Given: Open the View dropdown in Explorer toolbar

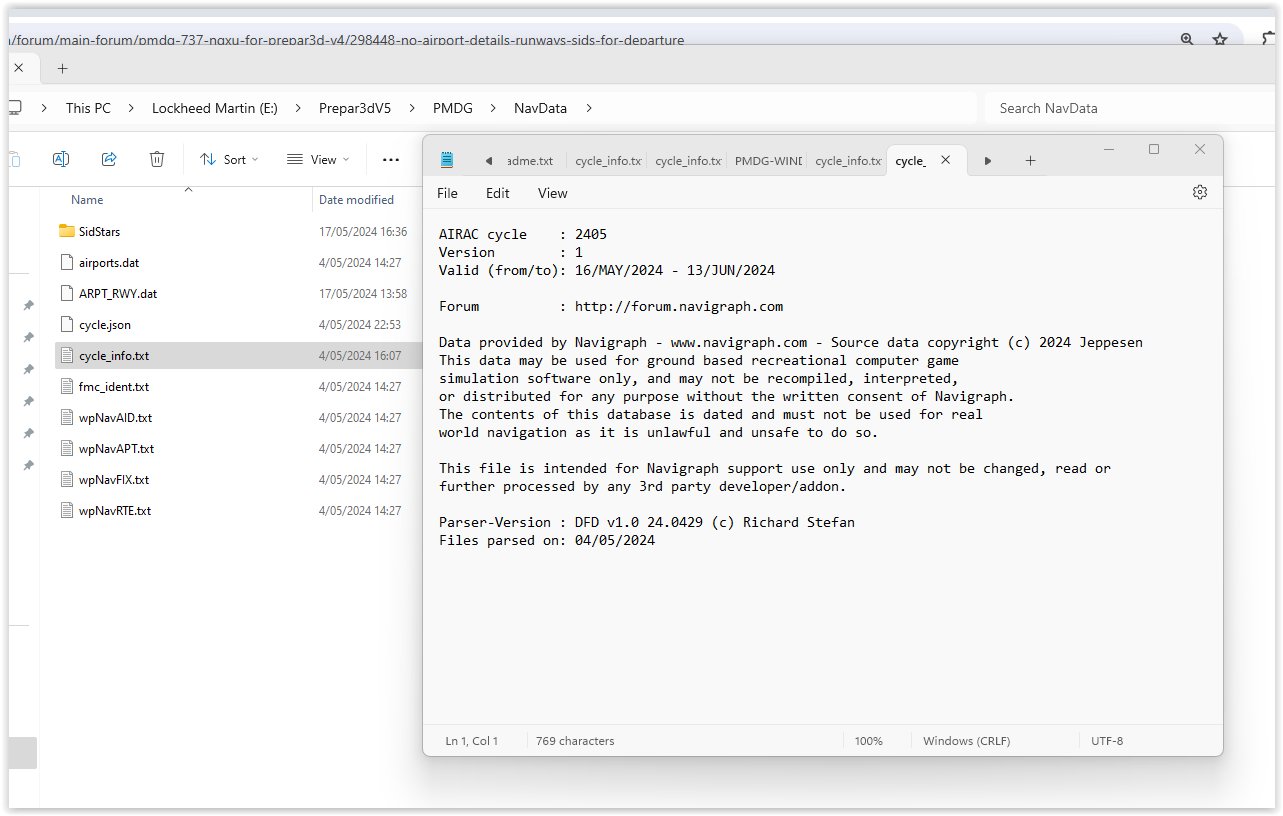Looking at the screenshot, I should pos(318,159).
